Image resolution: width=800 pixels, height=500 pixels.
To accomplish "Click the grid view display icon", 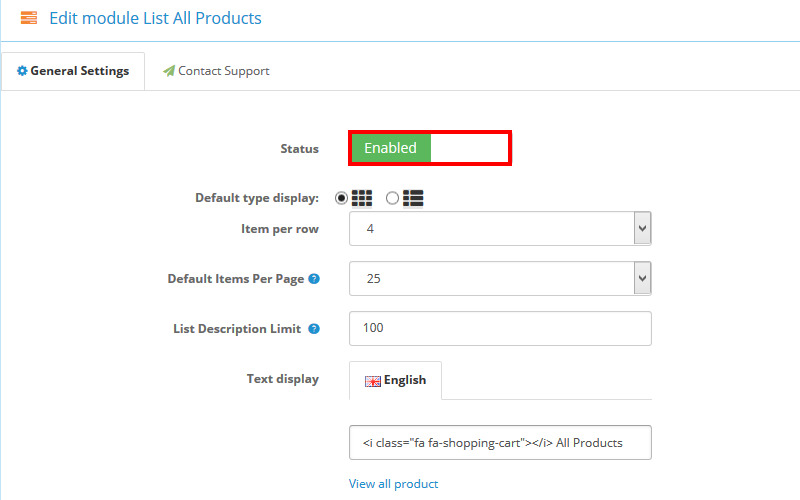I will click(363, 198).
